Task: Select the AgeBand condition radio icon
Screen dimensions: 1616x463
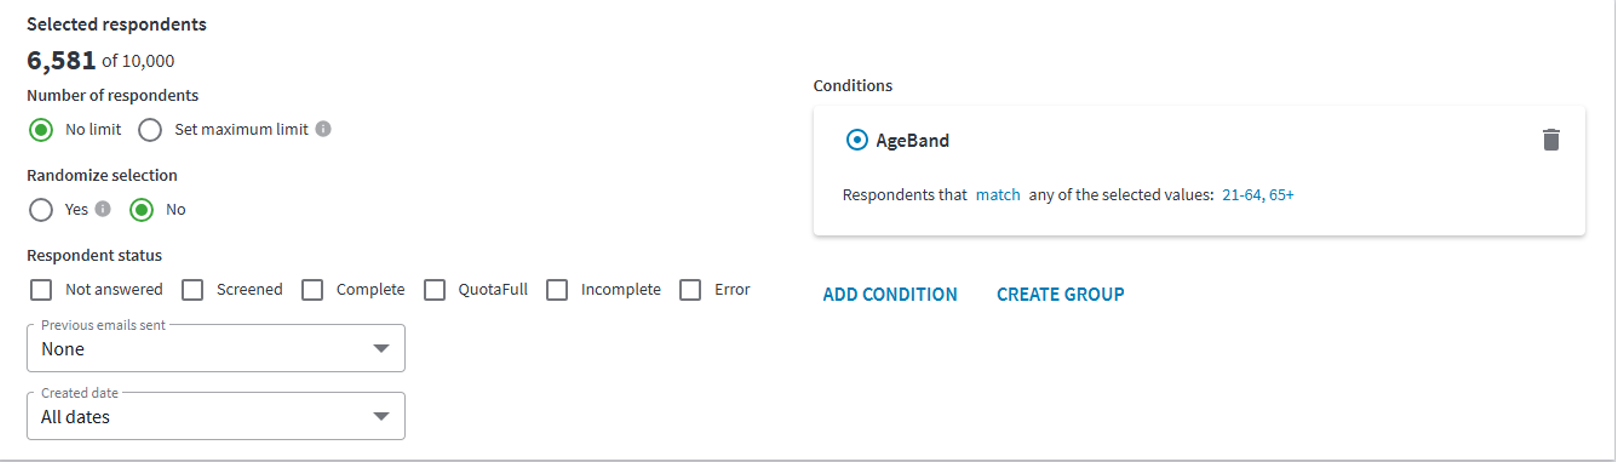Action: coord(857,140)
